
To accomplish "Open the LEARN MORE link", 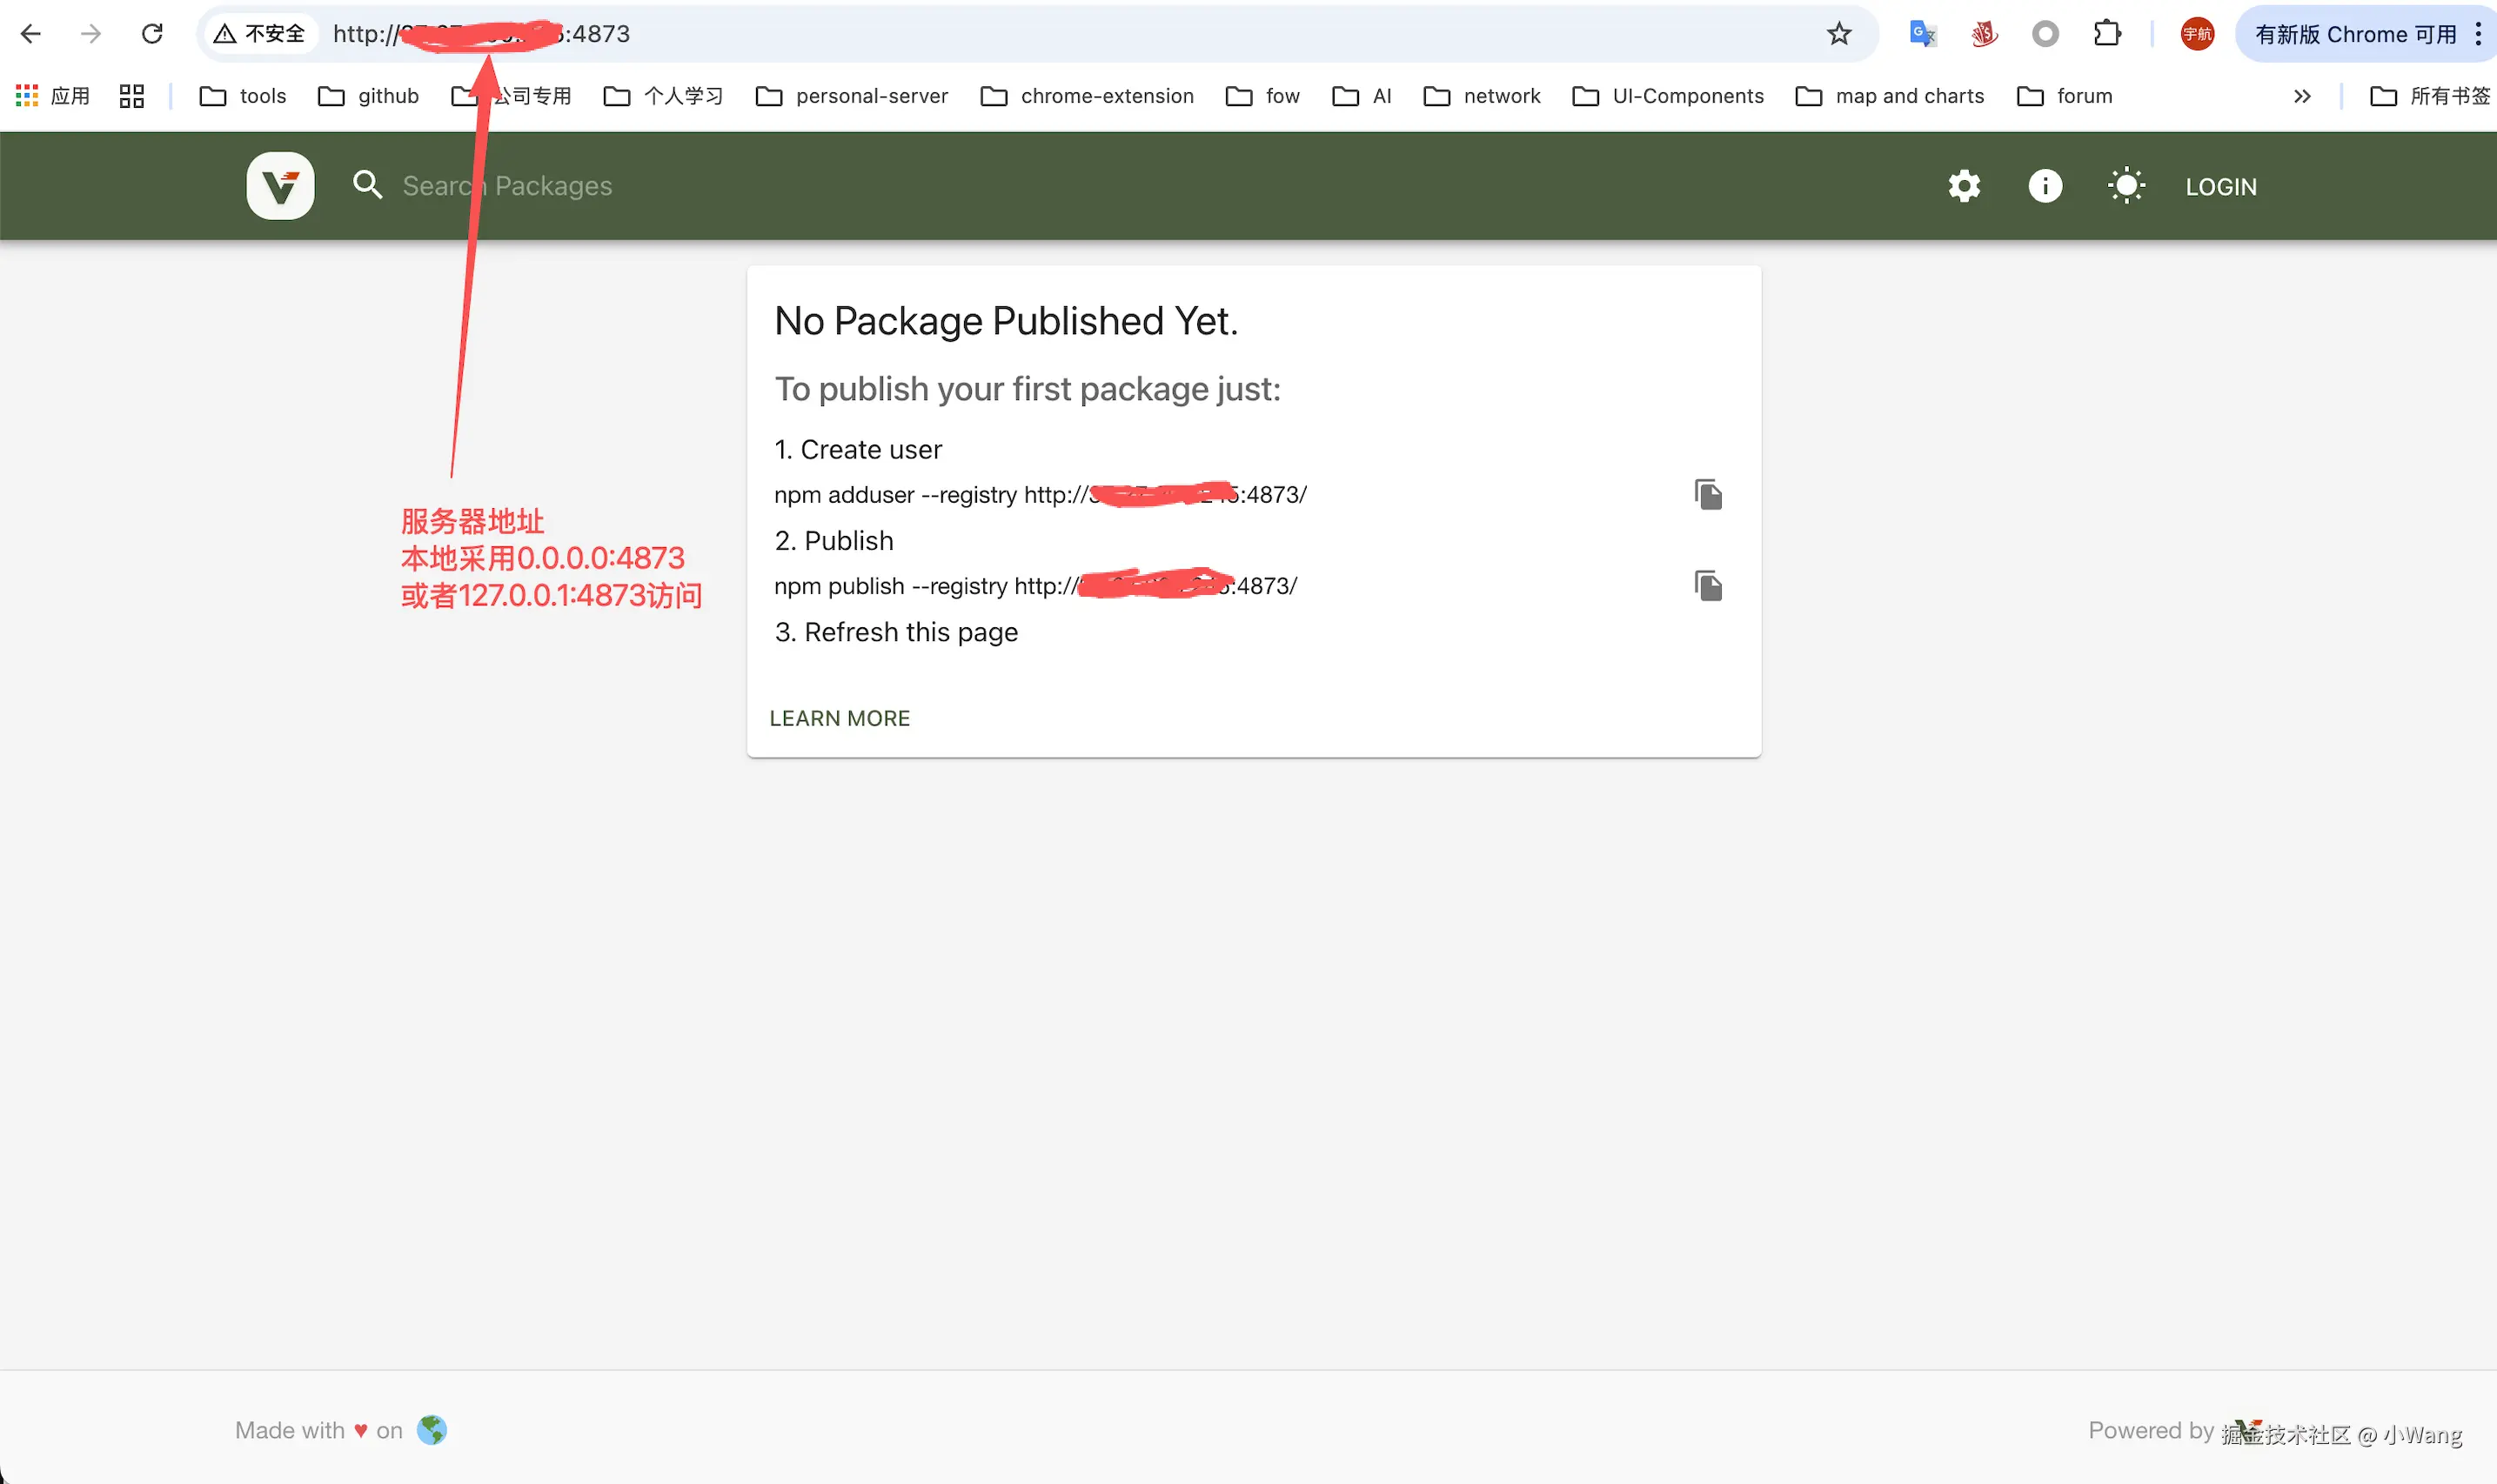I will pos(839,718).
